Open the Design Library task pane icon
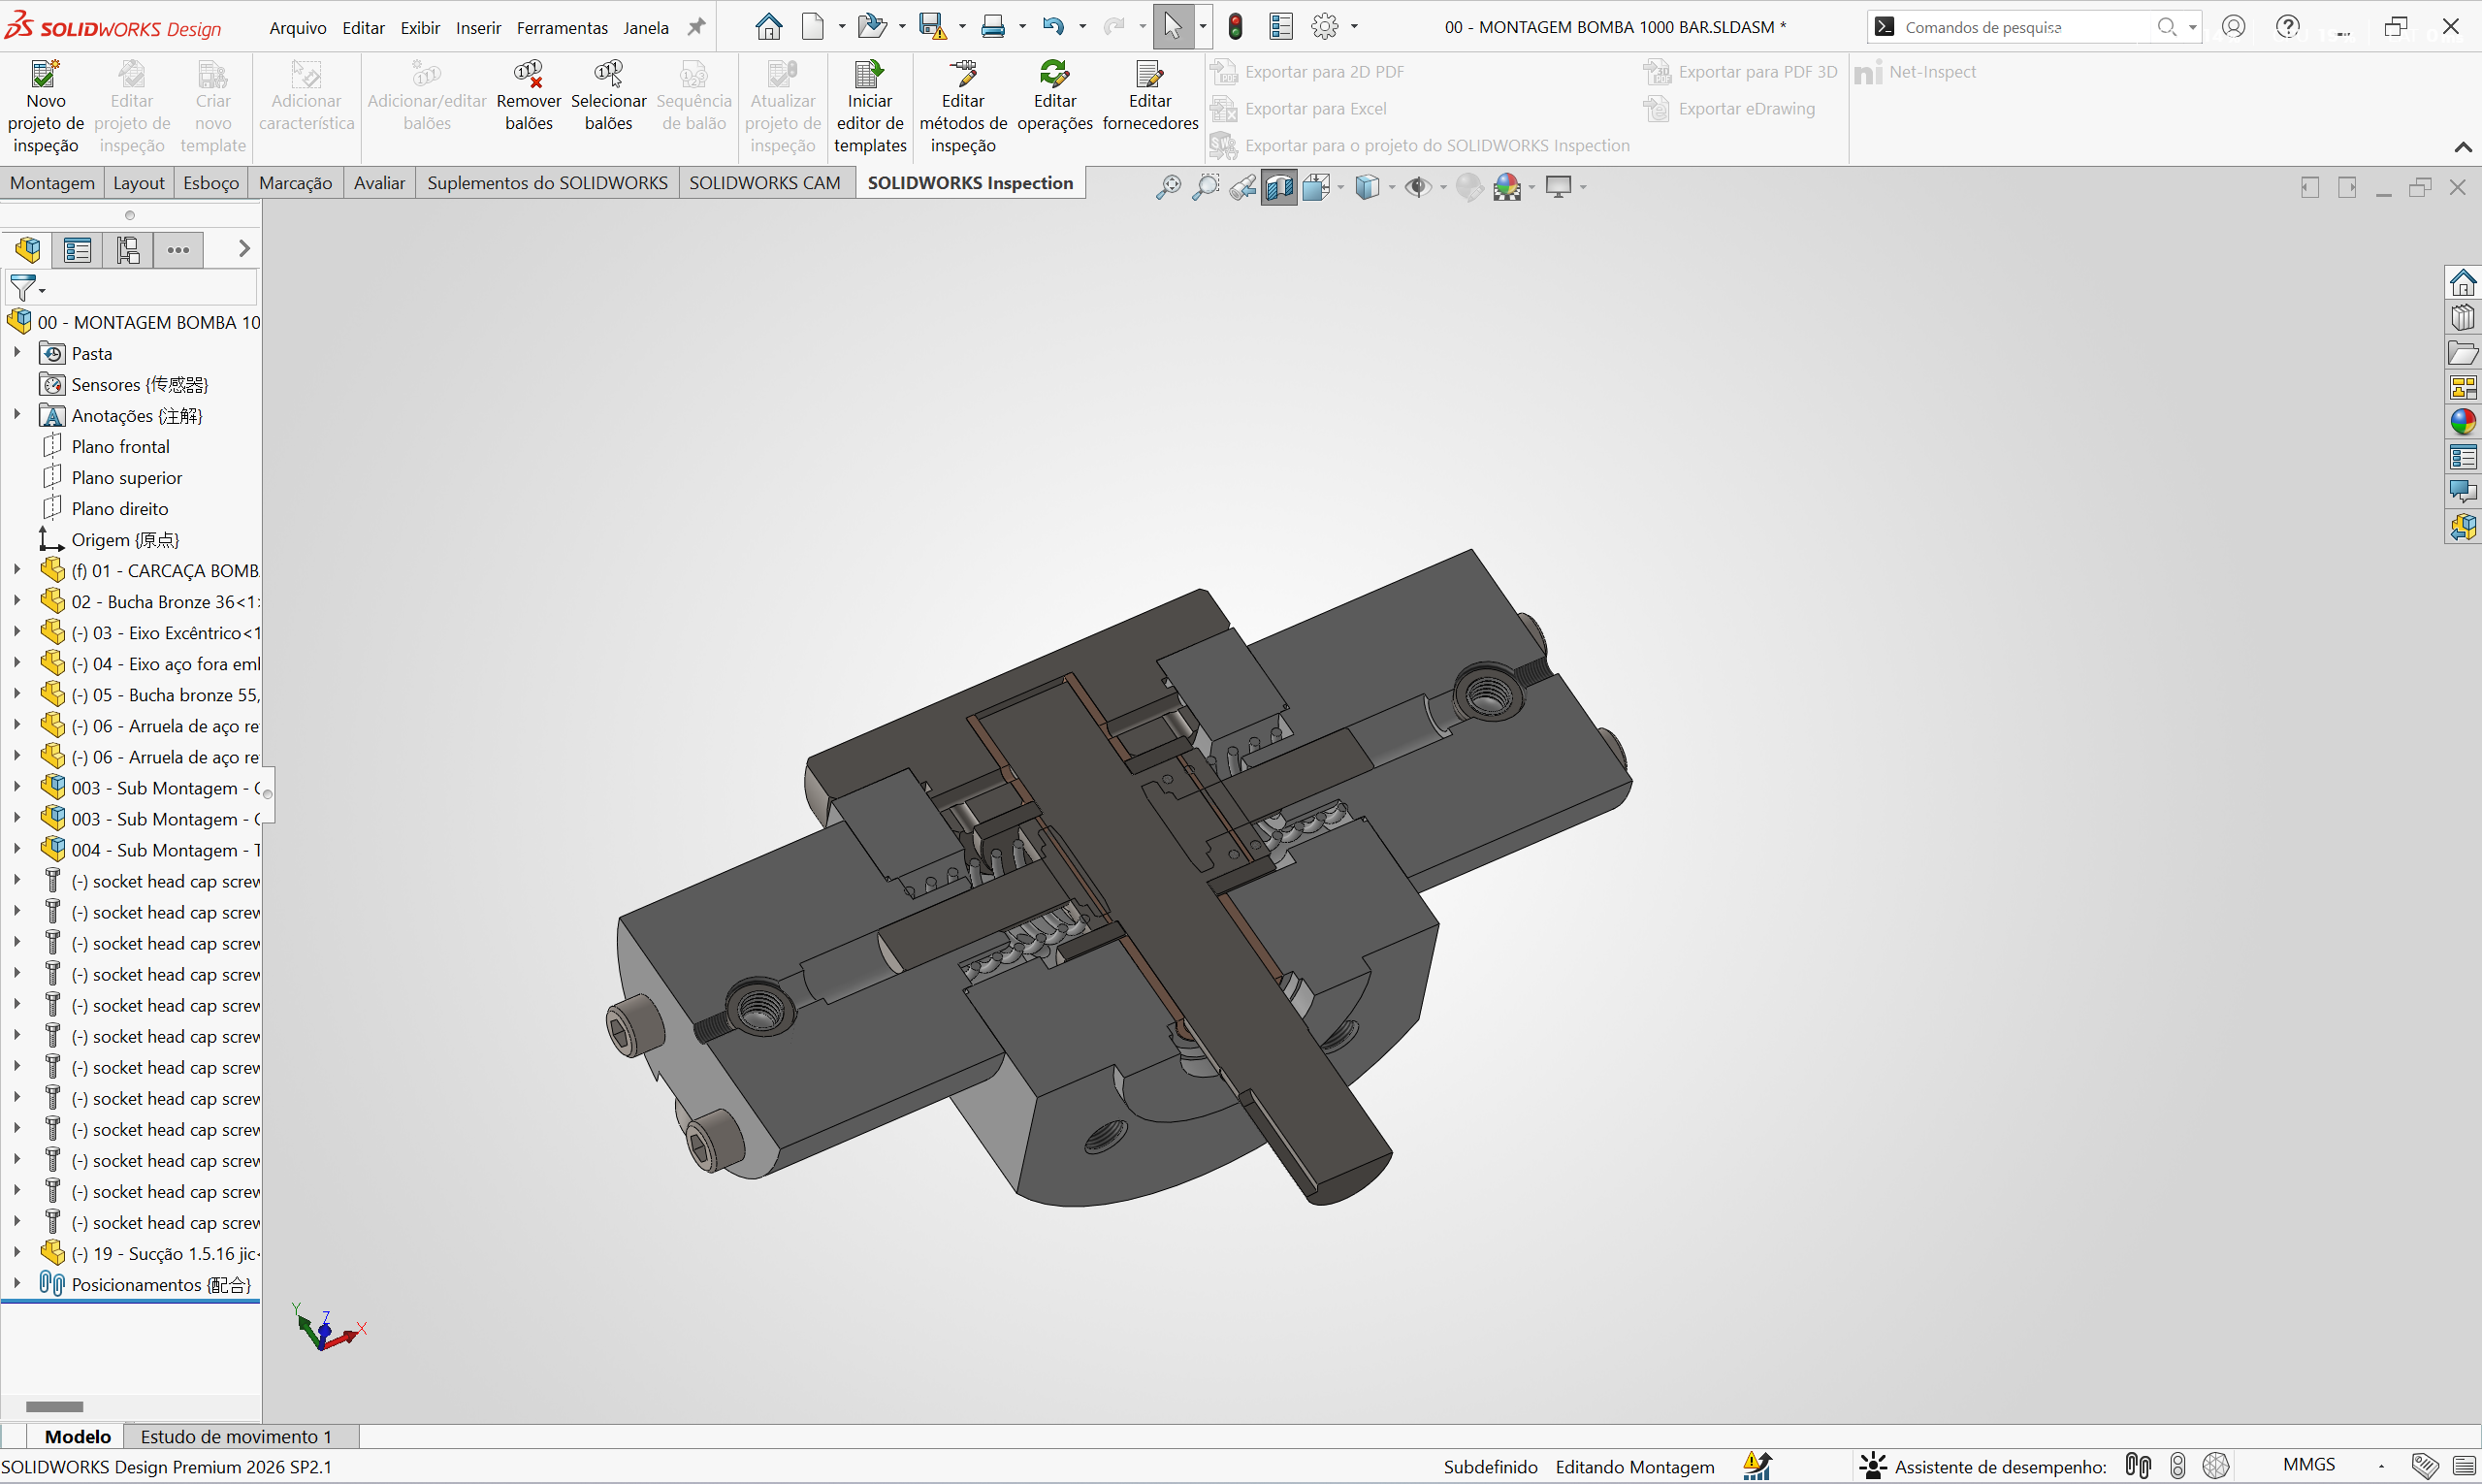This screenshot has width=2482, height=1484. 2463,318
